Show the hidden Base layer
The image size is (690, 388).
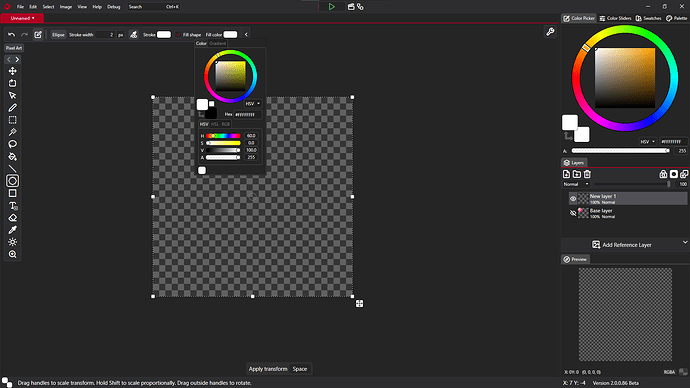pyautogui.click(x=573, y=213)
